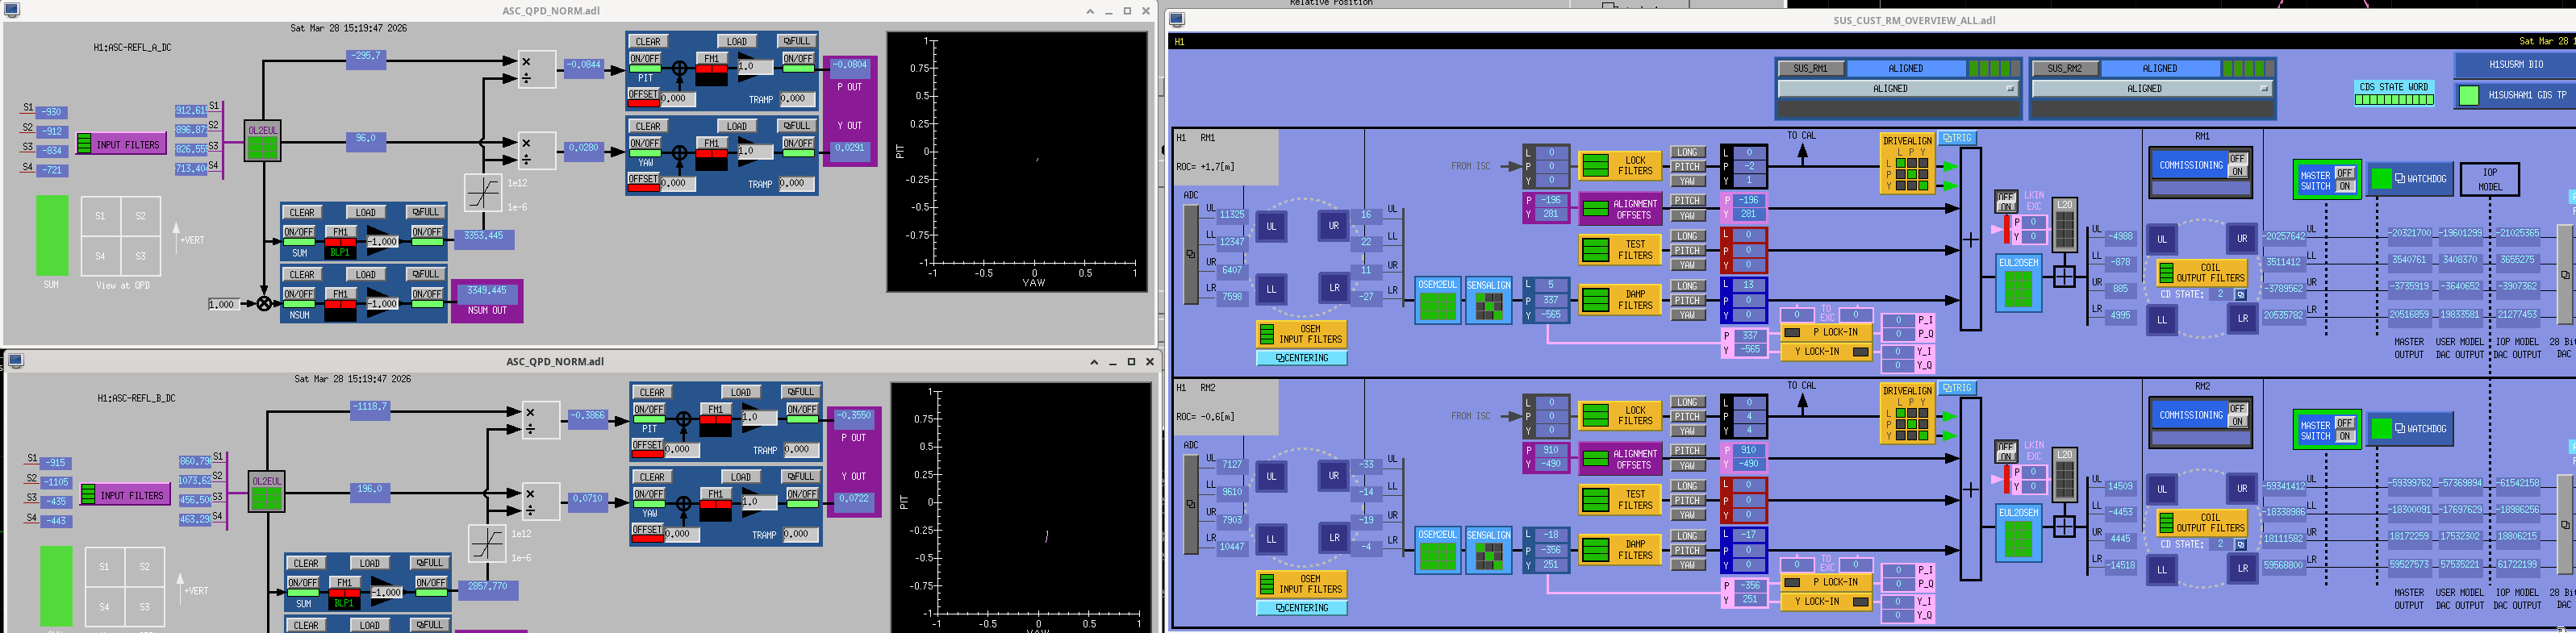Select the UR OSEM sensor block beside RM2 ADC

tap(1334, 476)
